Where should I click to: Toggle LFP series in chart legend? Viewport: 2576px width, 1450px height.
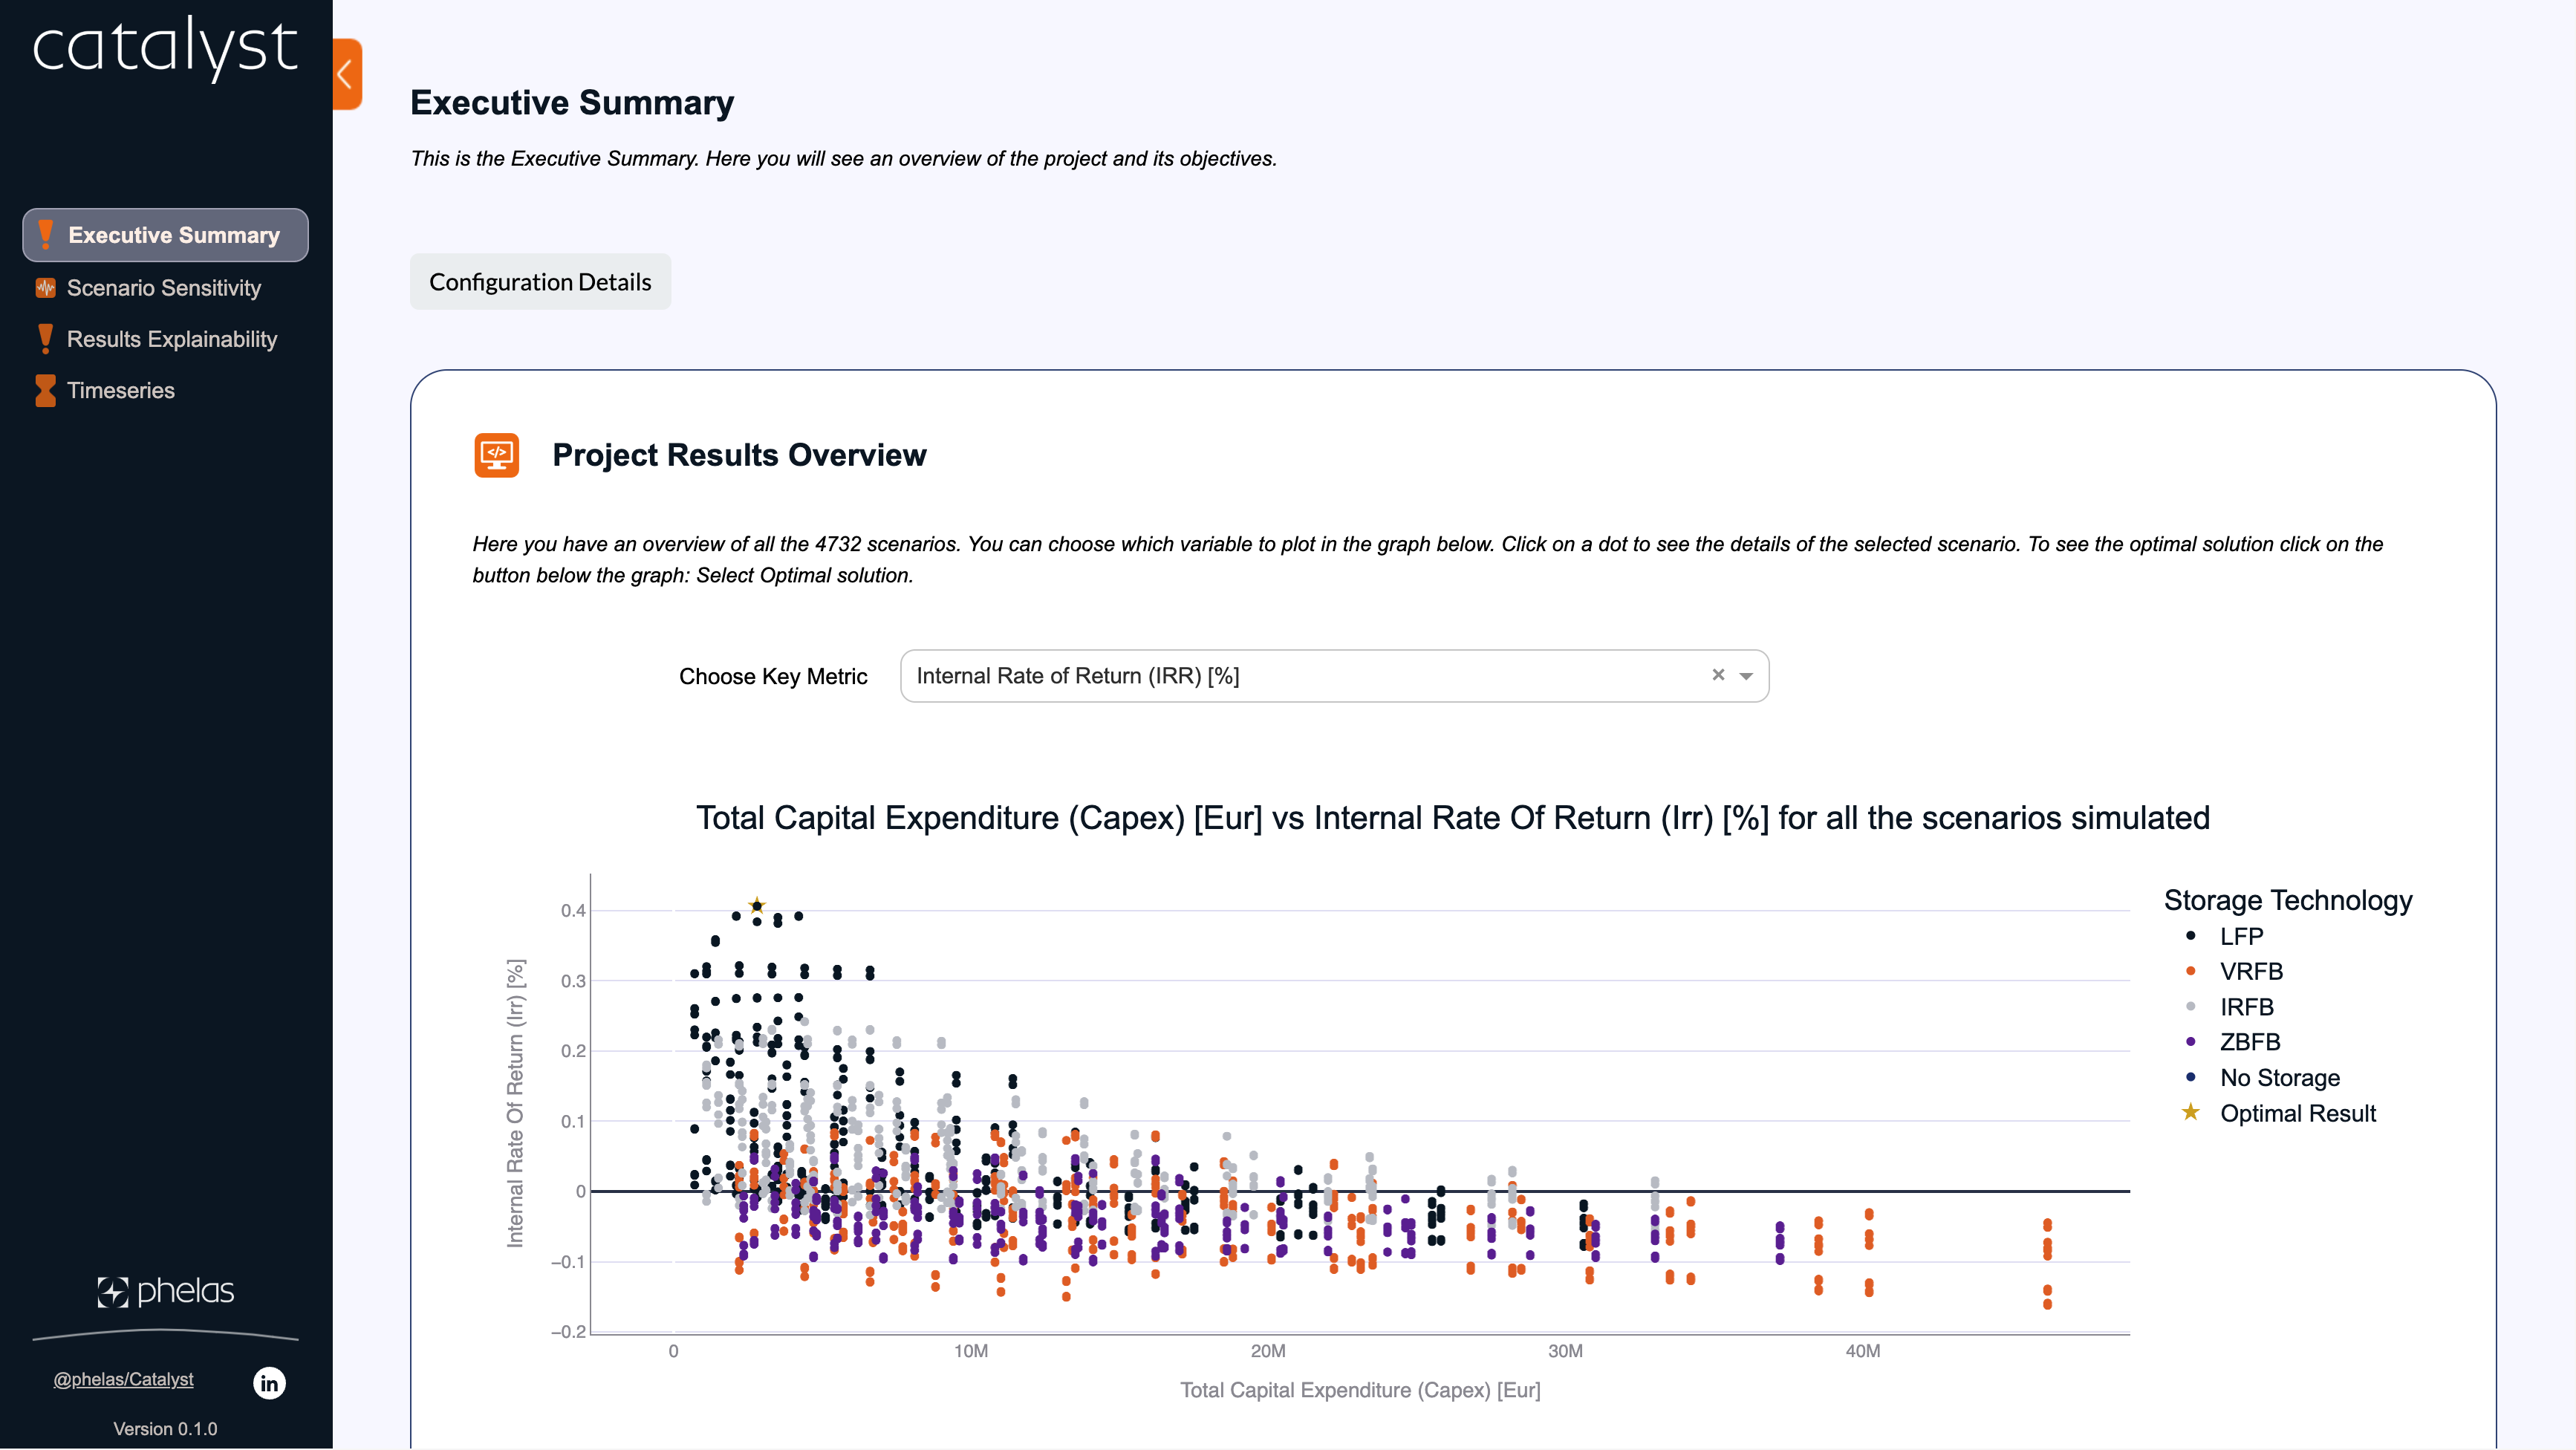point(2240,936)
